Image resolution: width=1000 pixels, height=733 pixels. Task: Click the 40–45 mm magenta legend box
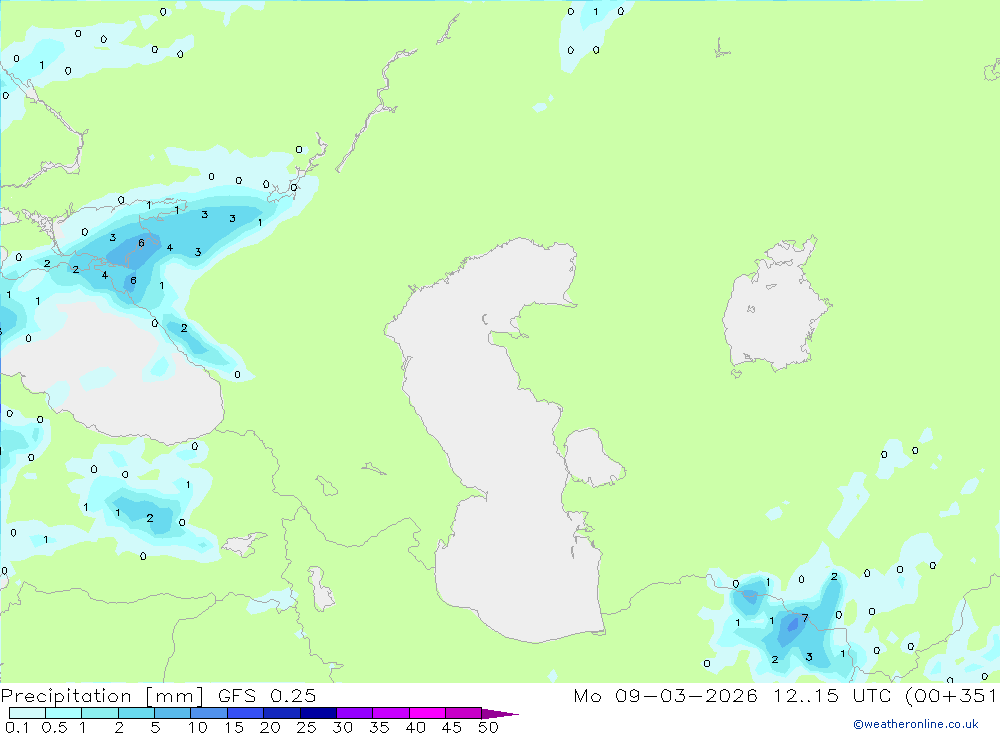(x=427, y=713)
